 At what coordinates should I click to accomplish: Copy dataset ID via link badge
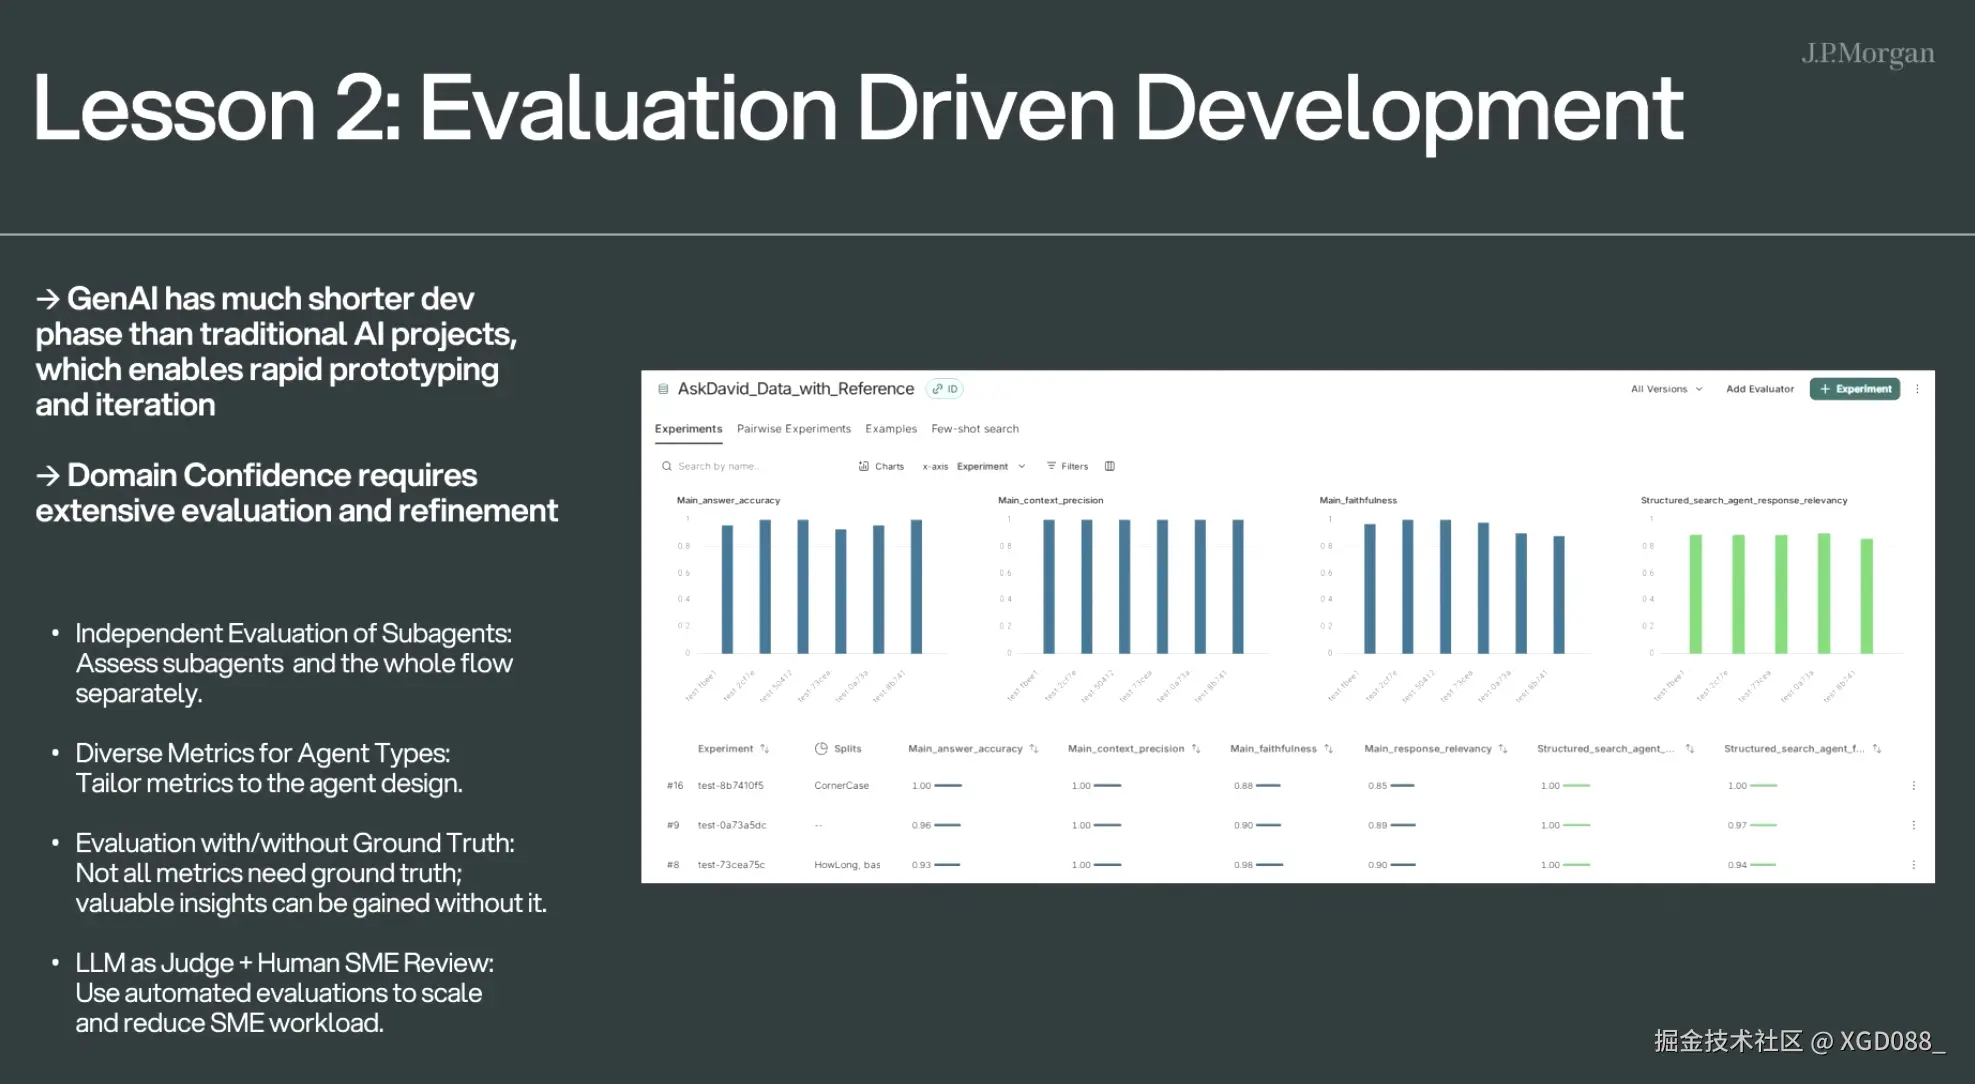[x=945, y=389]
